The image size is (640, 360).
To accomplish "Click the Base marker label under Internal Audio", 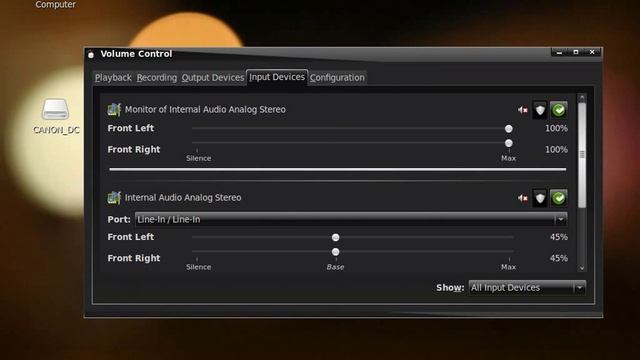I will tap(336, 267).
